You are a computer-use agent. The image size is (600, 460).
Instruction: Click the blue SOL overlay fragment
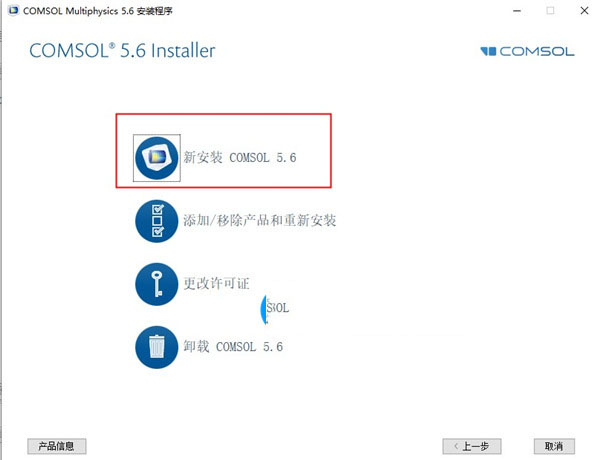point(275,308)
